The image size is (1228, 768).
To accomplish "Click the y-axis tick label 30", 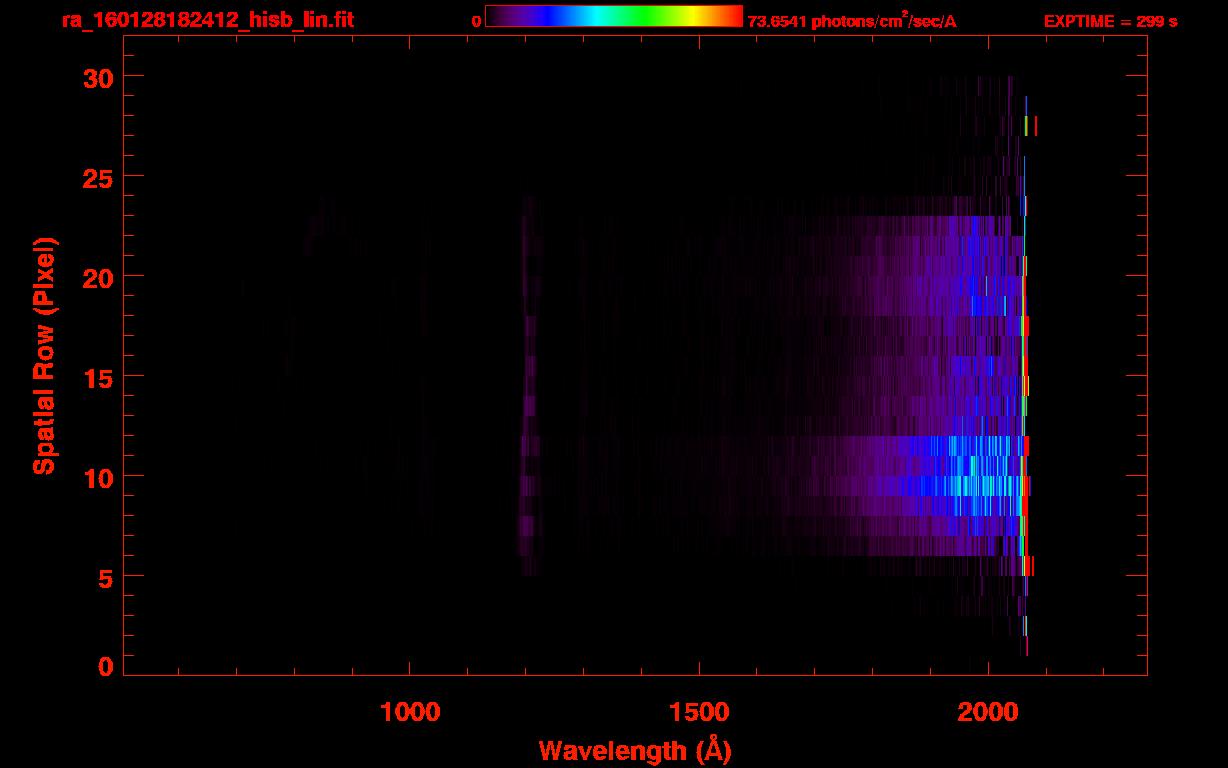I will (99, 77).
